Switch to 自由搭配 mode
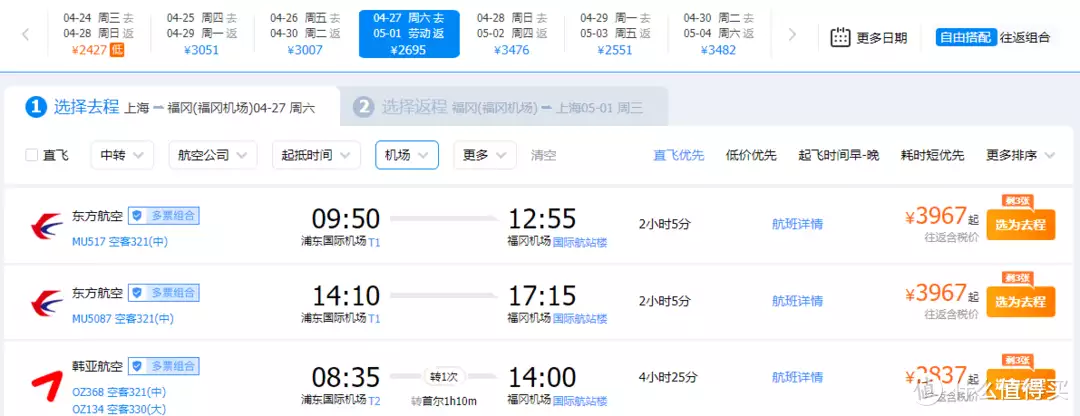The width and height of the screenshot is (1080, 416). [x=966, y=37]
